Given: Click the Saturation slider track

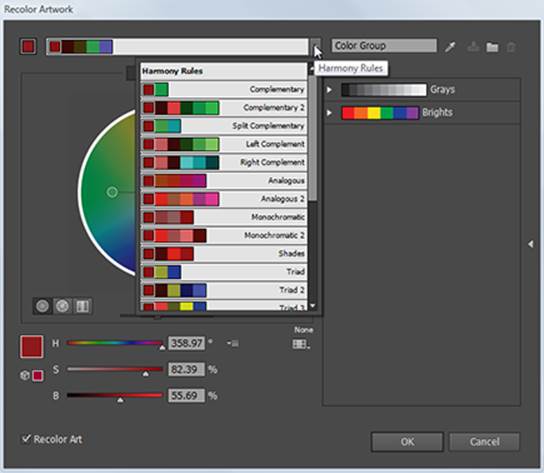Looking at the screenshot, I should click(x=115, y=369).
